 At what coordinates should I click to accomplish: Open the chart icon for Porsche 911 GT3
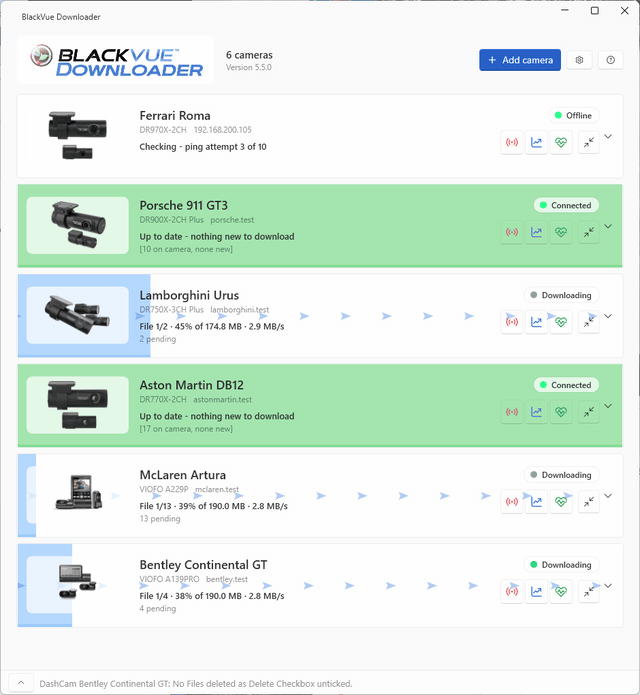(x=536, y=232)
